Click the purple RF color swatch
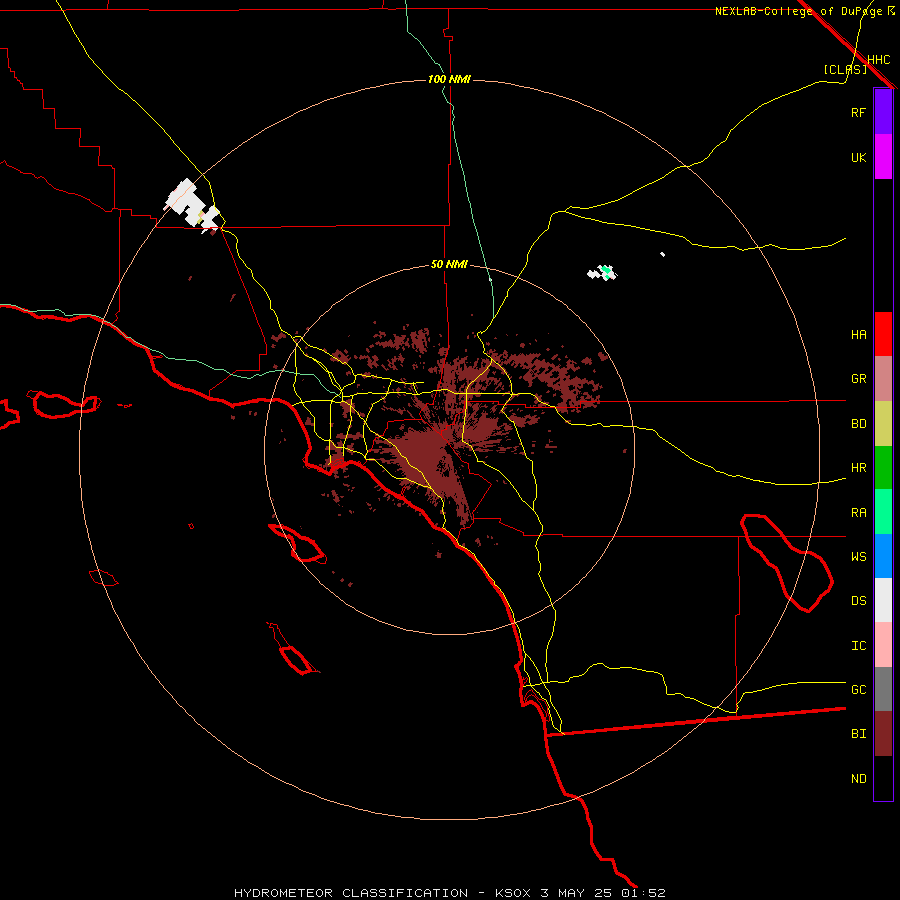Image resolution: width=900 pixels, height=900 pixels. click(x=883, y=112)
